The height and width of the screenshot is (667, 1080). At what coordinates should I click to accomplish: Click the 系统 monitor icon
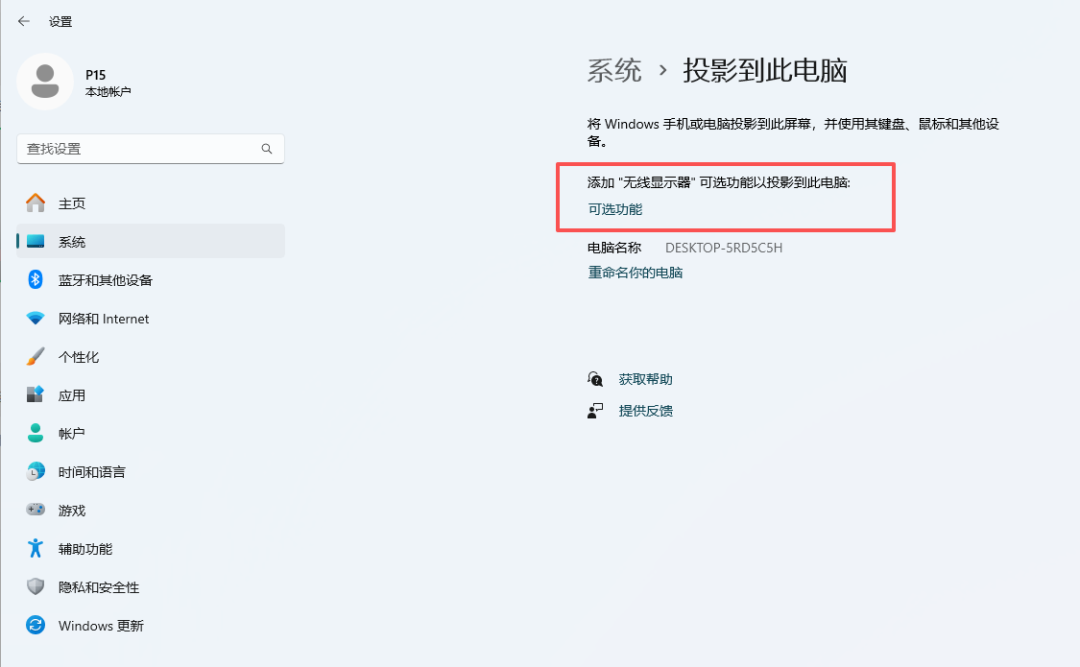coord(35,241)
